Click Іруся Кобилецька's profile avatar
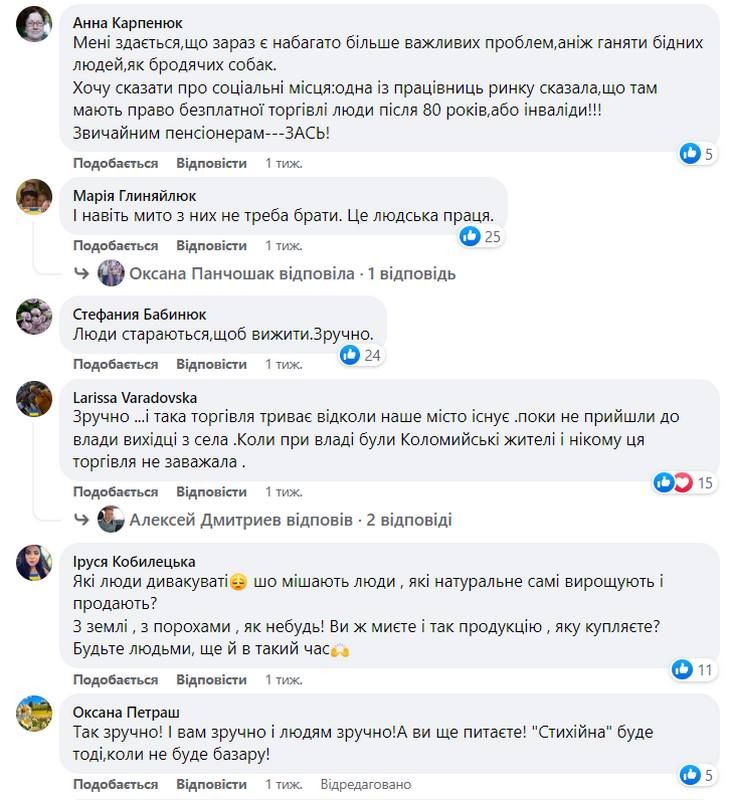The image size is (729, 800). pos(35,562)
